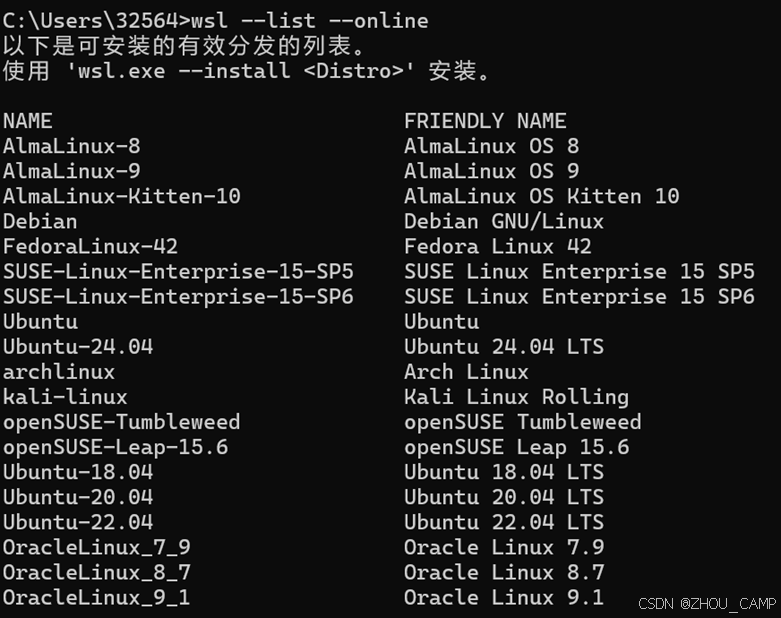Select the friendly name Ubuntu 18.04 LTS
This screenshot has height=618, width=781.
tap(504, 472)
